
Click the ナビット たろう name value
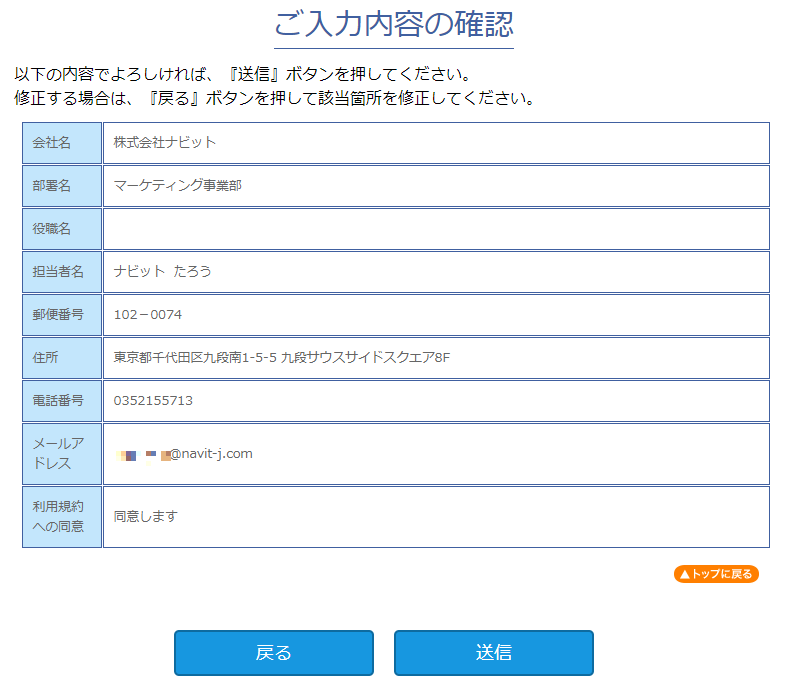coord(163,272)
